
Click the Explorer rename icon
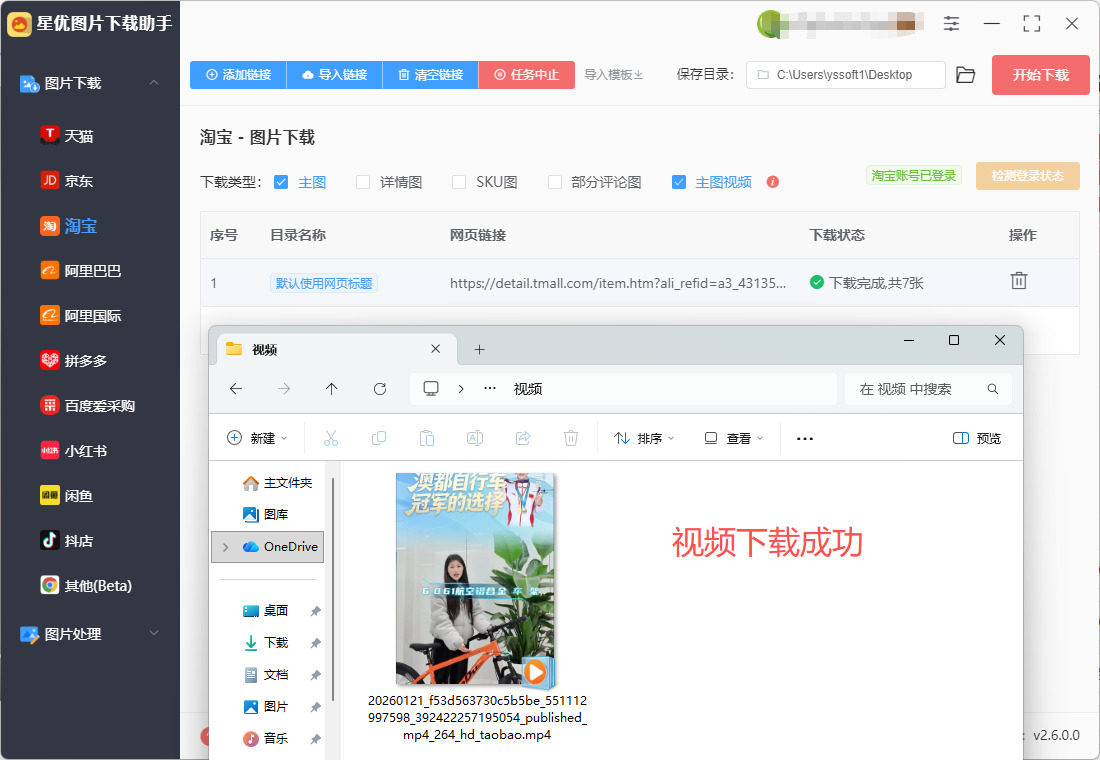point(475,439)
